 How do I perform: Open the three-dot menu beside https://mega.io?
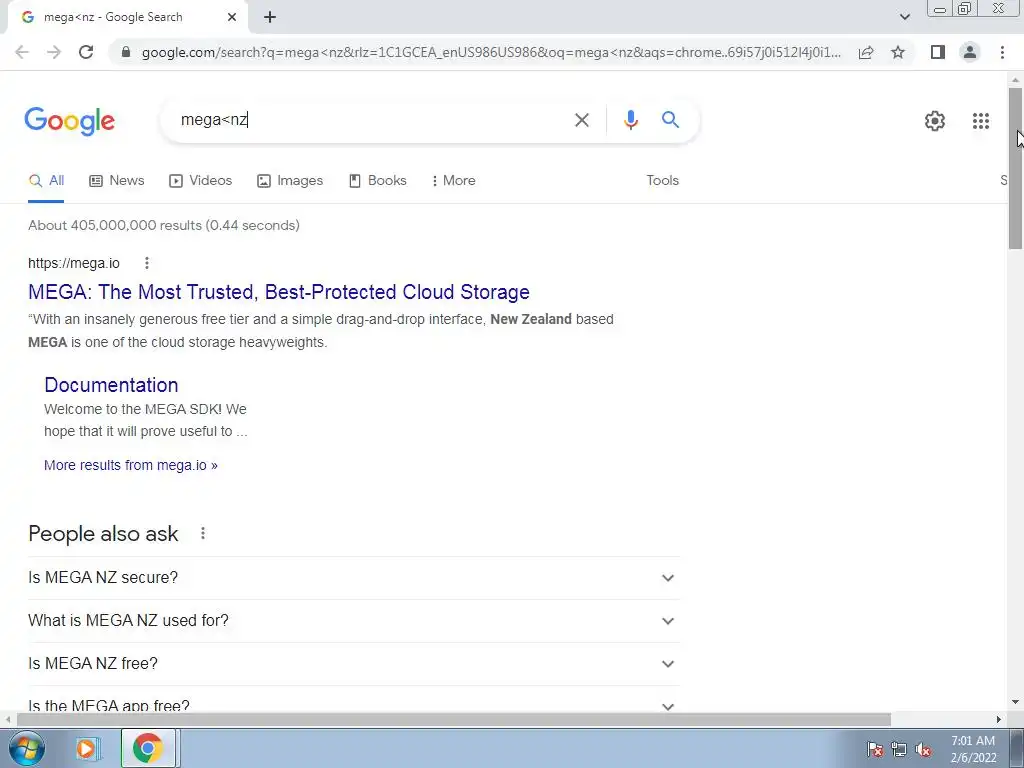tap(147, 263)
